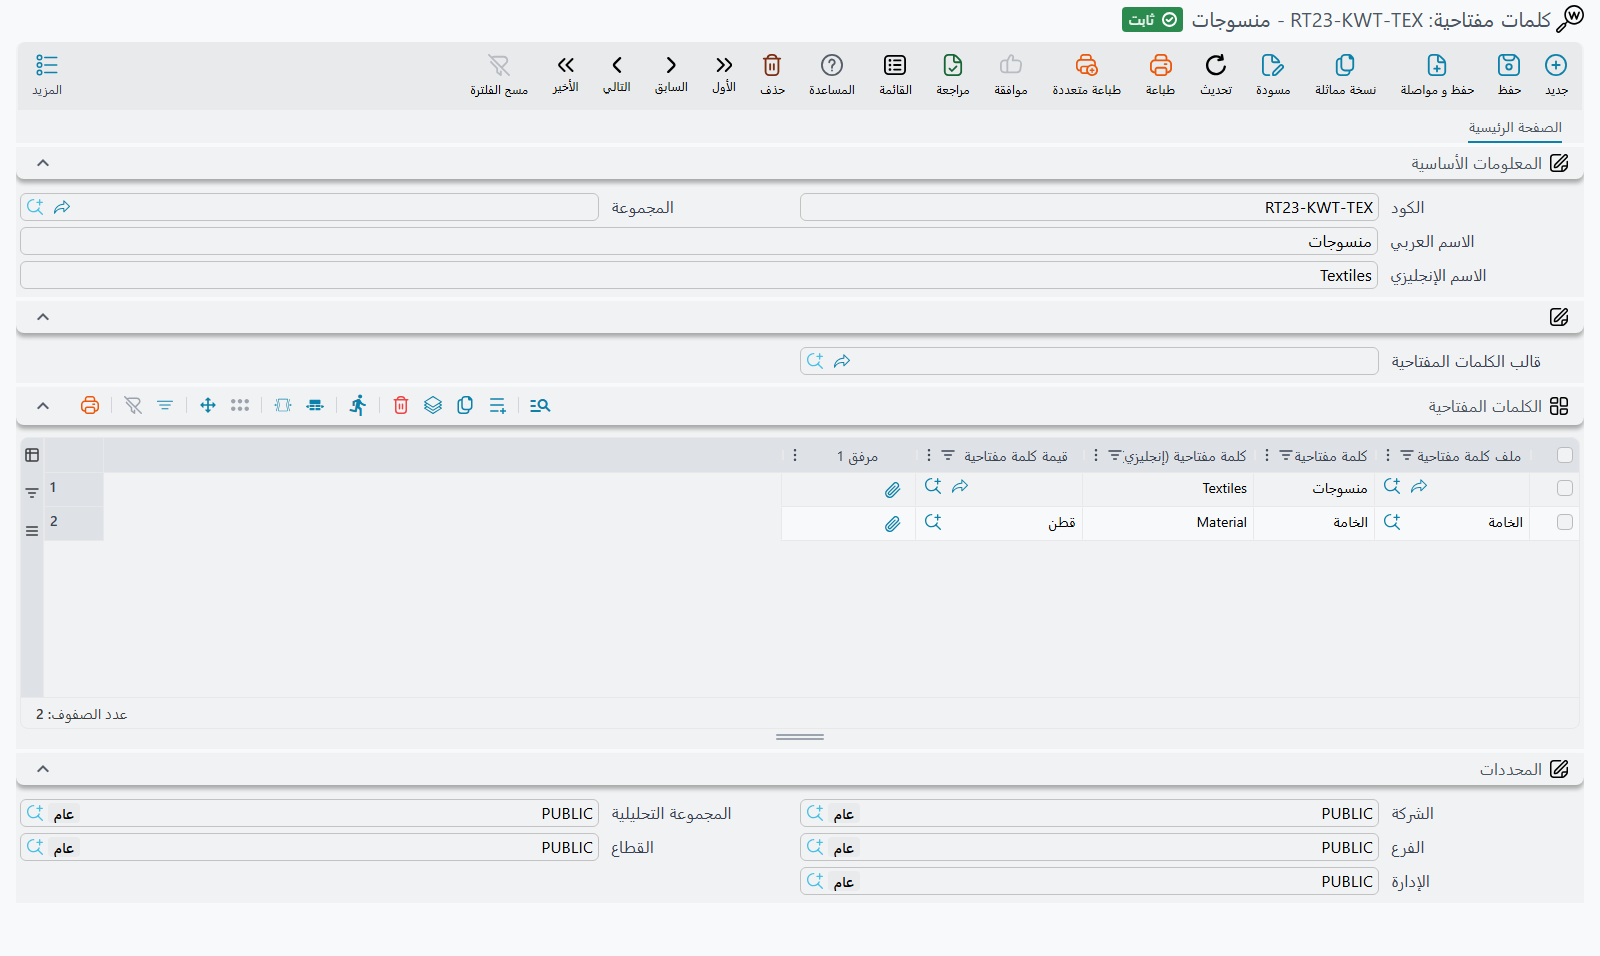The image size is (1600, 956).
Task: Collapse the المعلومات الأساسية section
Action: 43,163
